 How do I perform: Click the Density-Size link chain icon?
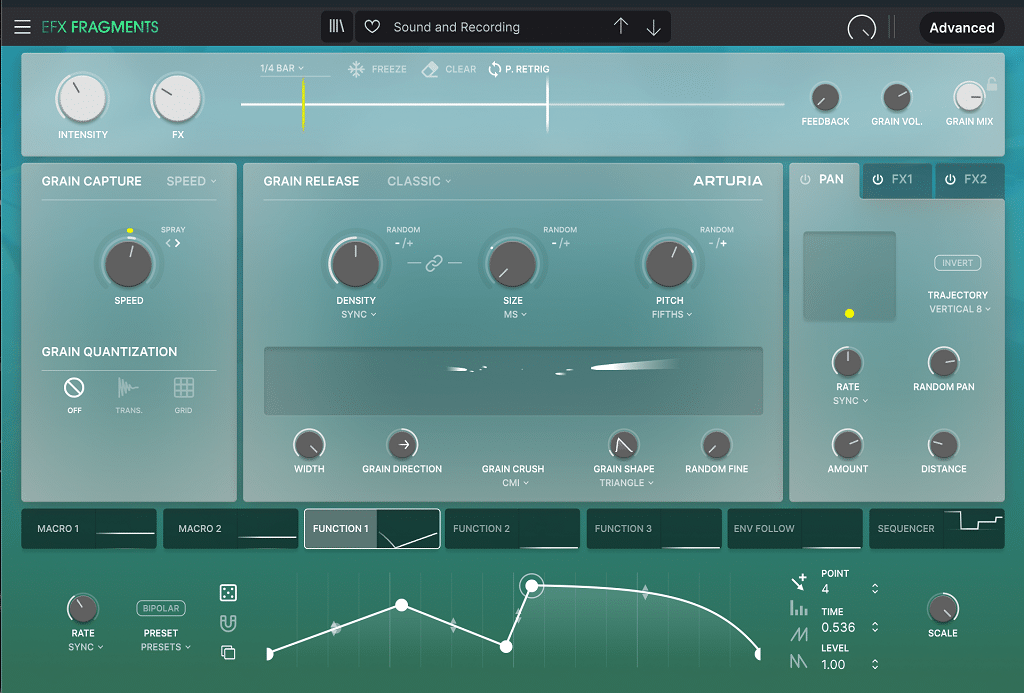point(434,263)
